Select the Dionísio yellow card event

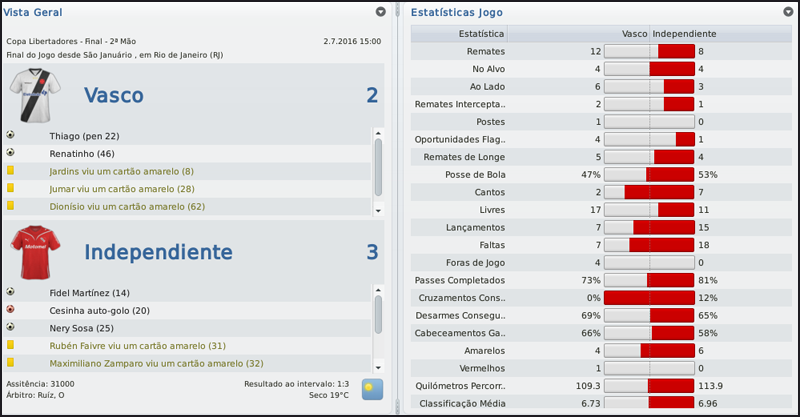[126, 207]
